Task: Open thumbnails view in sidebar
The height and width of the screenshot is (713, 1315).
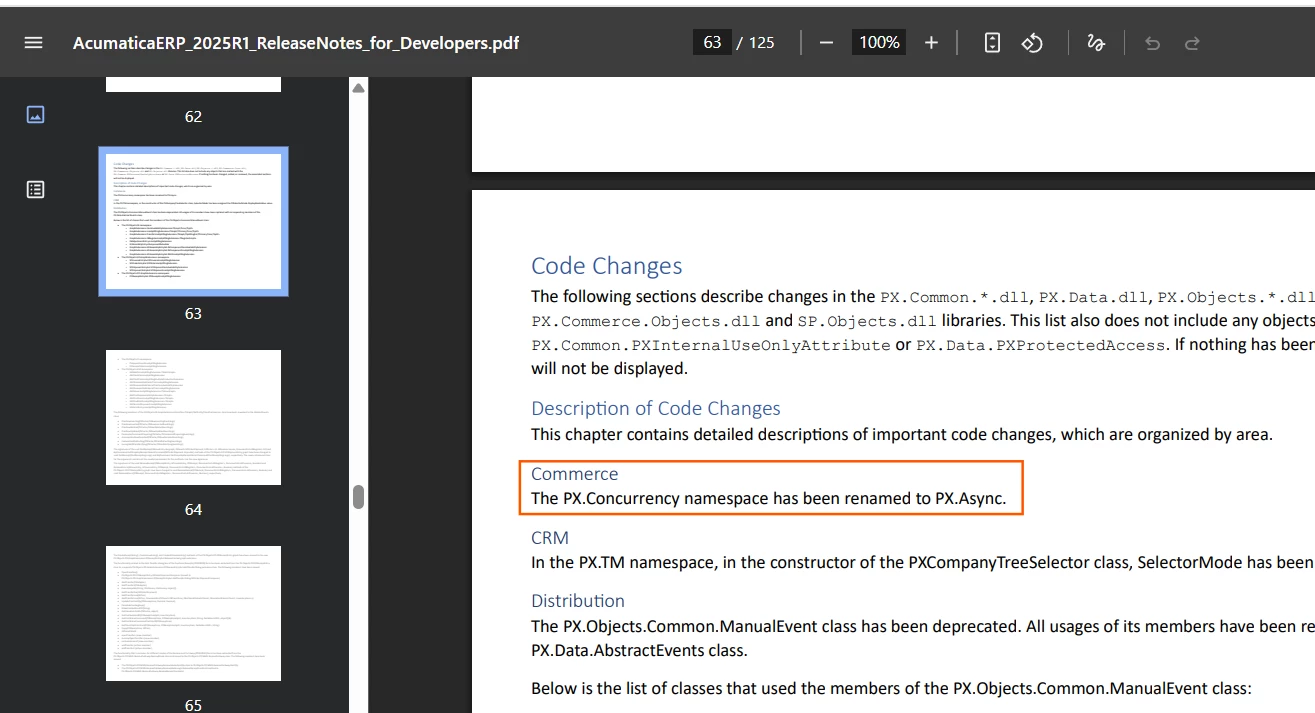Action: [35, 114]
